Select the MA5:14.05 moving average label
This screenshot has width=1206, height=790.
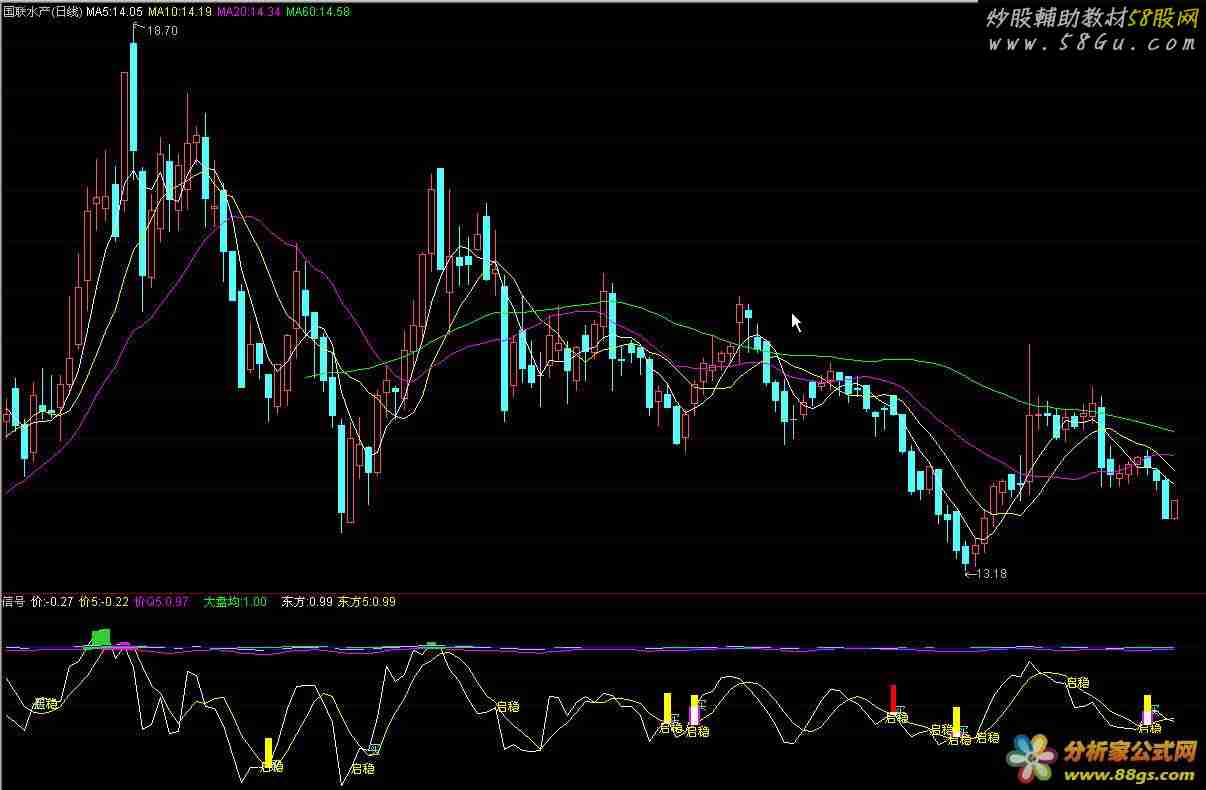pos(114,12)
